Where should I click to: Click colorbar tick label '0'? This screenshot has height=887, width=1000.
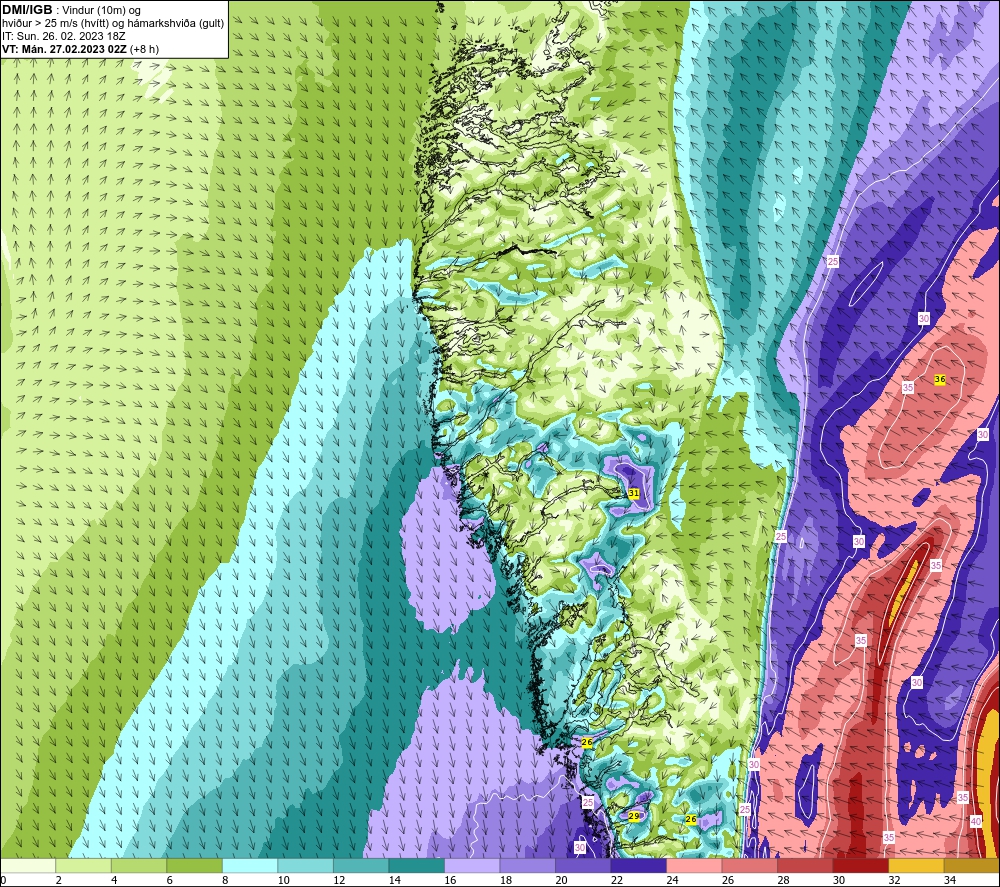tap(4, 881)
